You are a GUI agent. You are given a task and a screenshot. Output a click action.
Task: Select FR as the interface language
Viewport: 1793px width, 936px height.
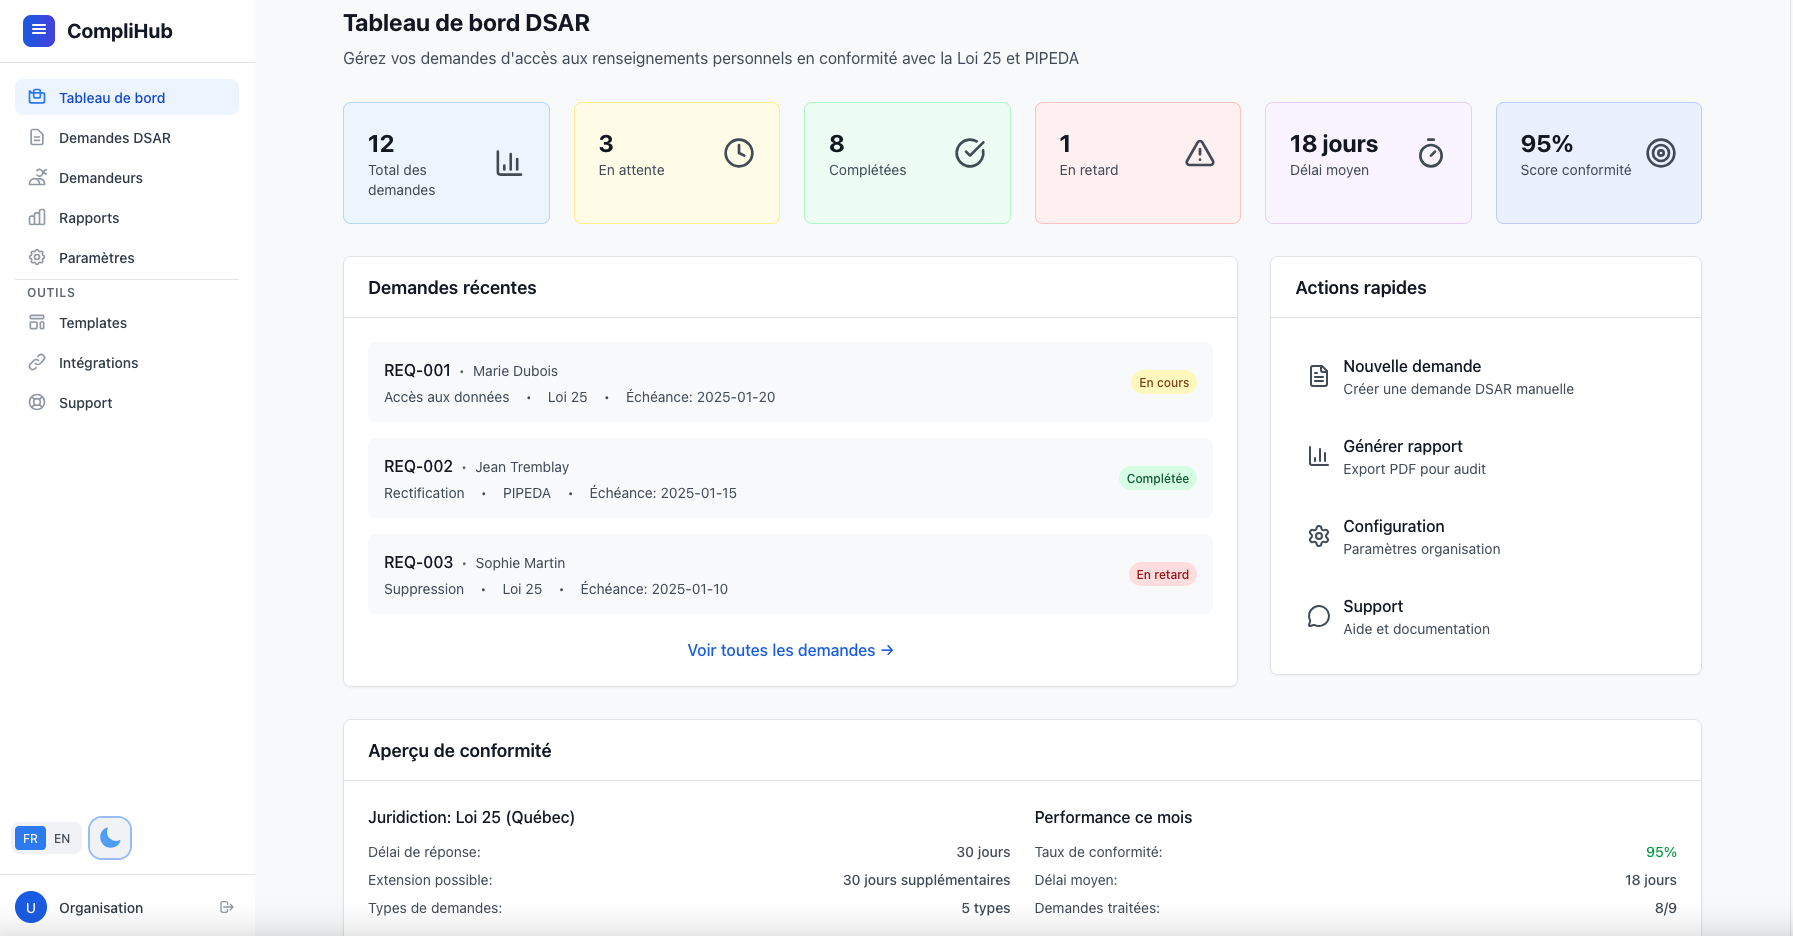point(29,838)
